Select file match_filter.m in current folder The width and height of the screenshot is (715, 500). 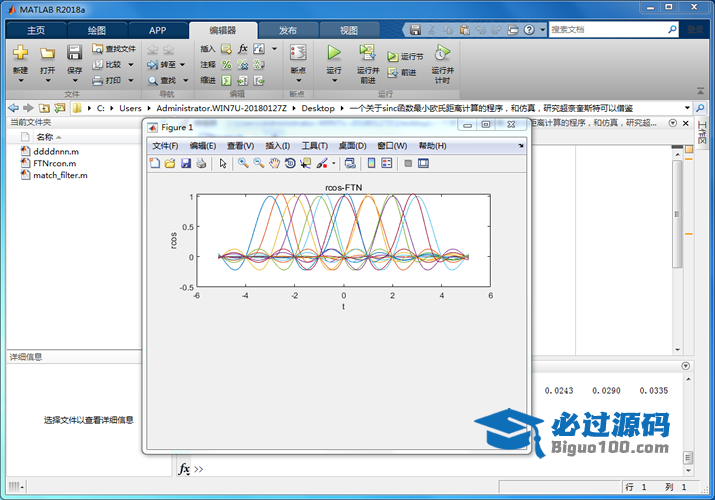[x=60, y=175]
